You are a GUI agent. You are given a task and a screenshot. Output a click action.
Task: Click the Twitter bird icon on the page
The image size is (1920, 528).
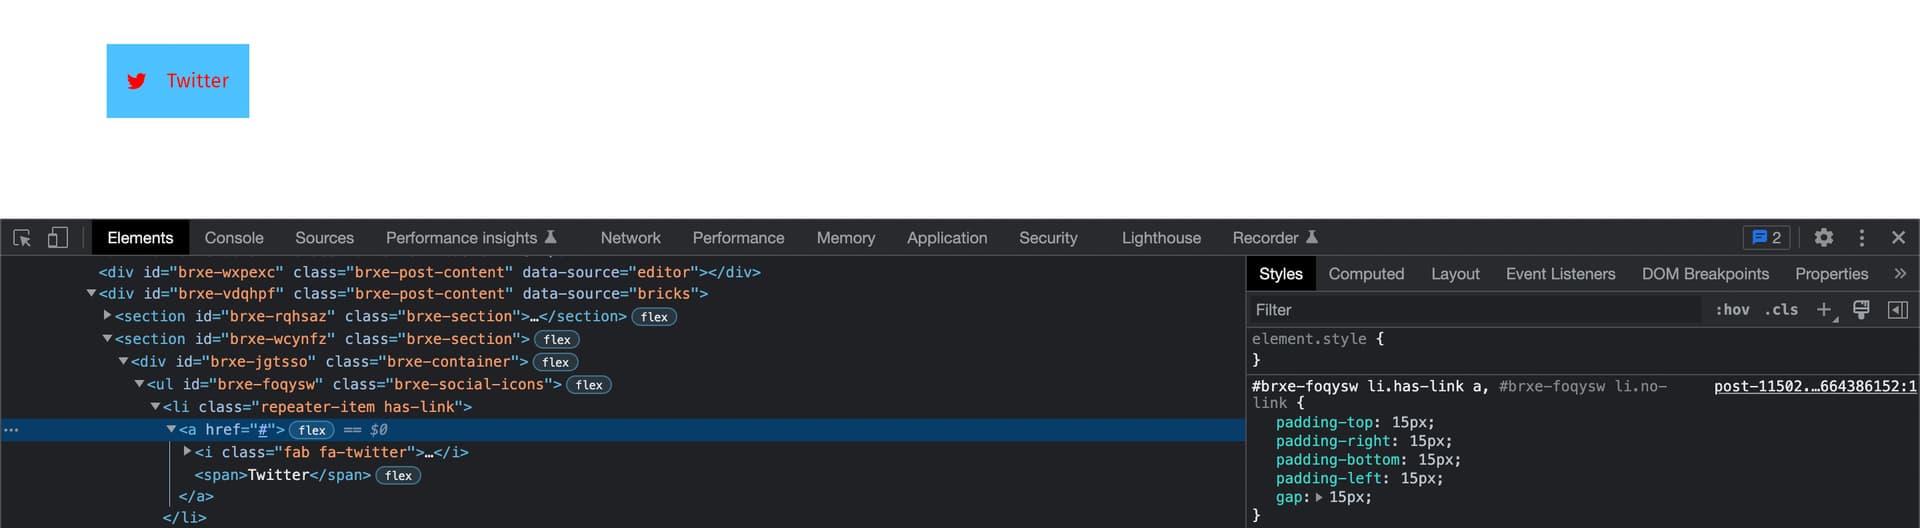137,81
